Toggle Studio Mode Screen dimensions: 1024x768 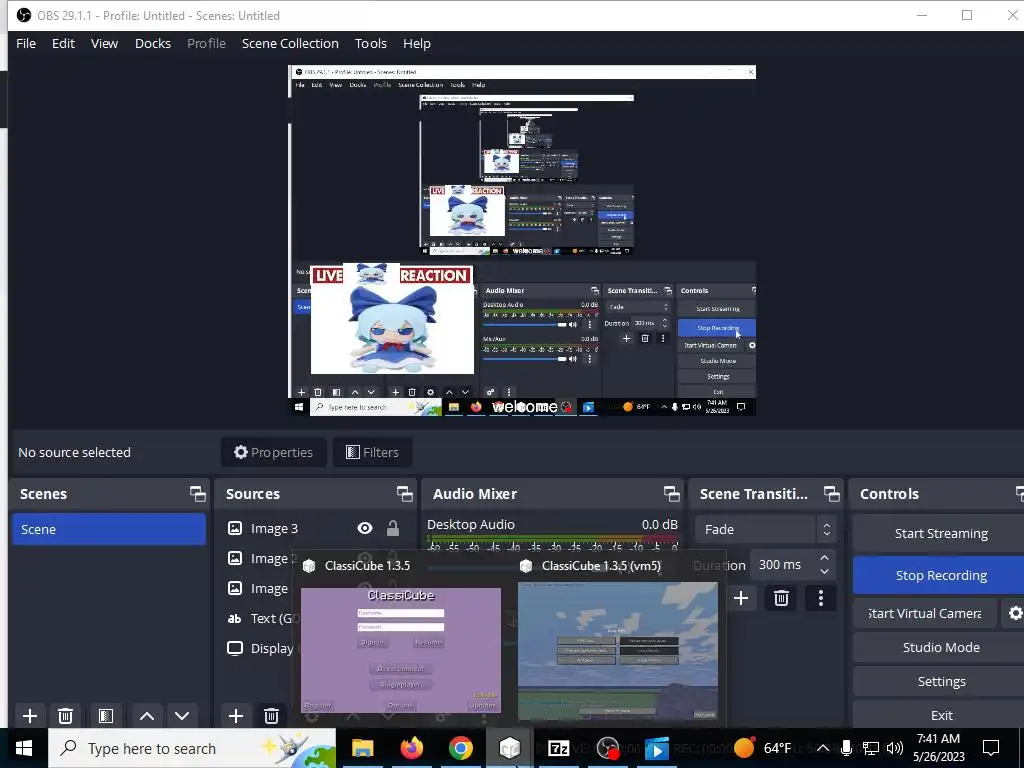click(x=940, y=647)
